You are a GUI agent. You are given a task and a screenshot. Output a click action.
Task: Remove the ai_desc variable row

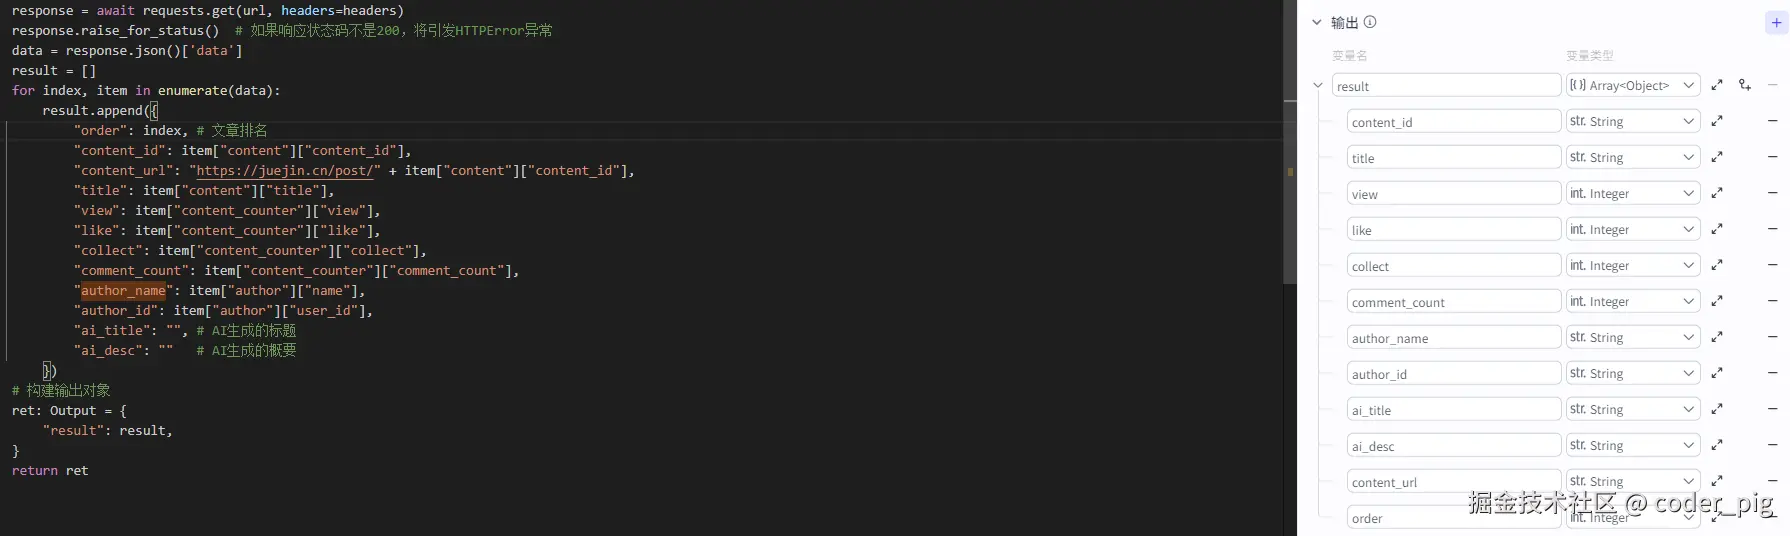(x=1772, y=445)
